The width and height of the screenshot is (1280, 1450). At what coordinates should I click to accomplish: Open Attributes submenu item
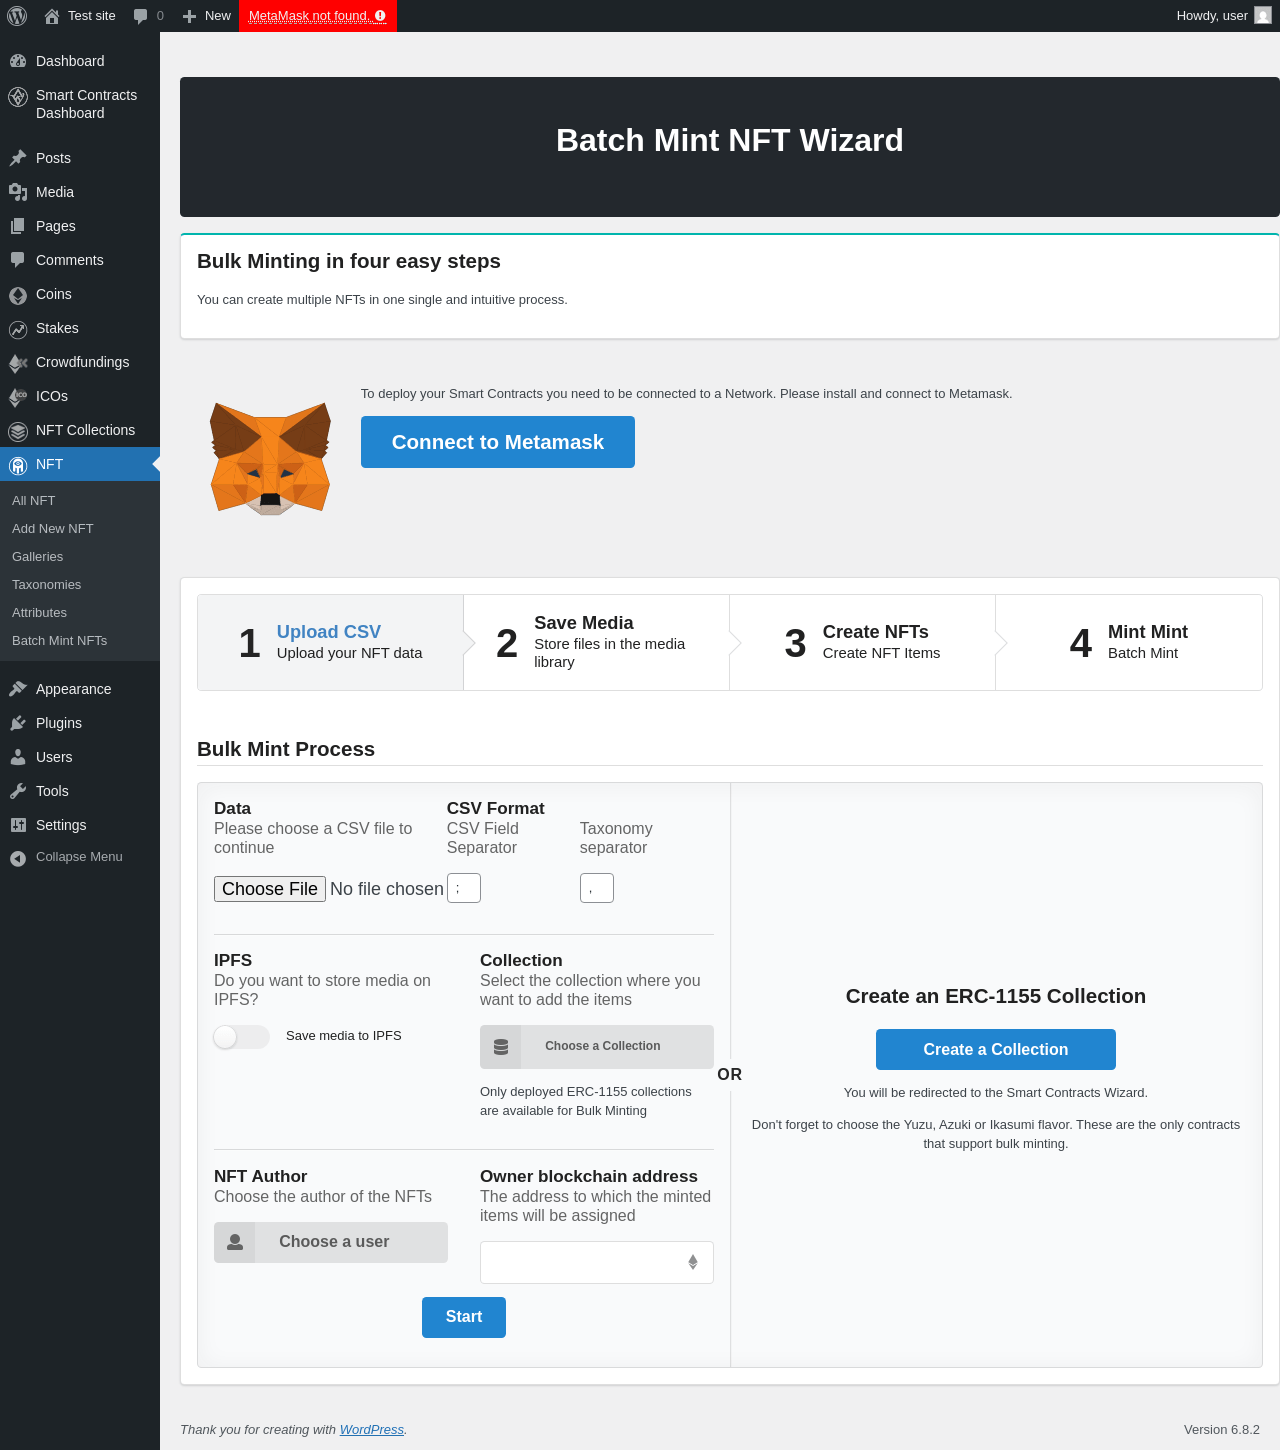click(40, 612)
